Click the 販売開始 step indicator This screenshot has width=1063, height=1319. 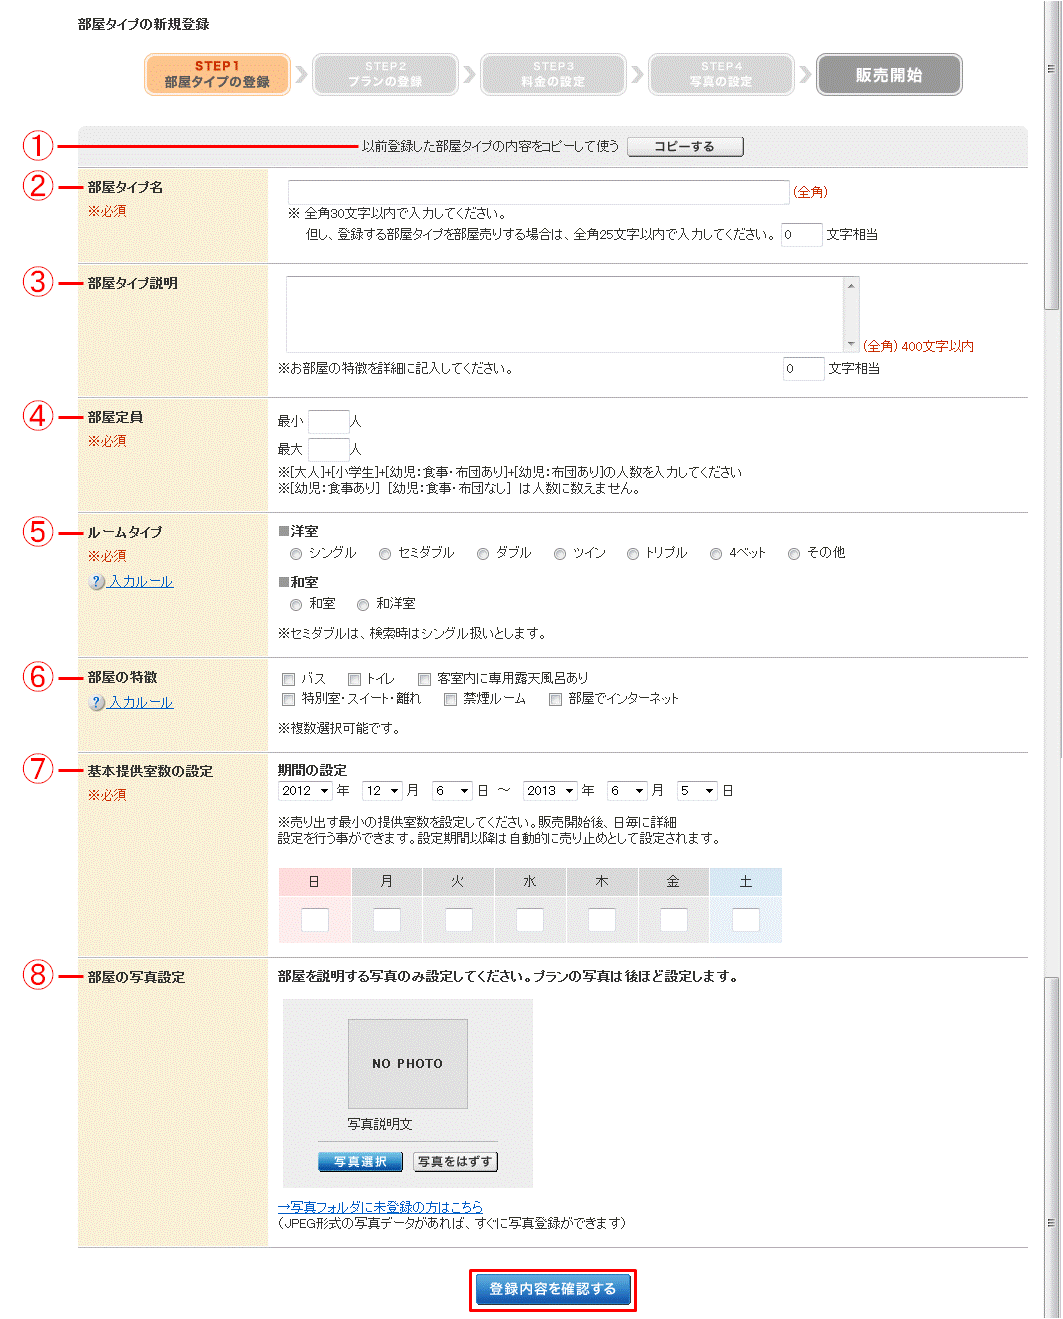[888, 74]
